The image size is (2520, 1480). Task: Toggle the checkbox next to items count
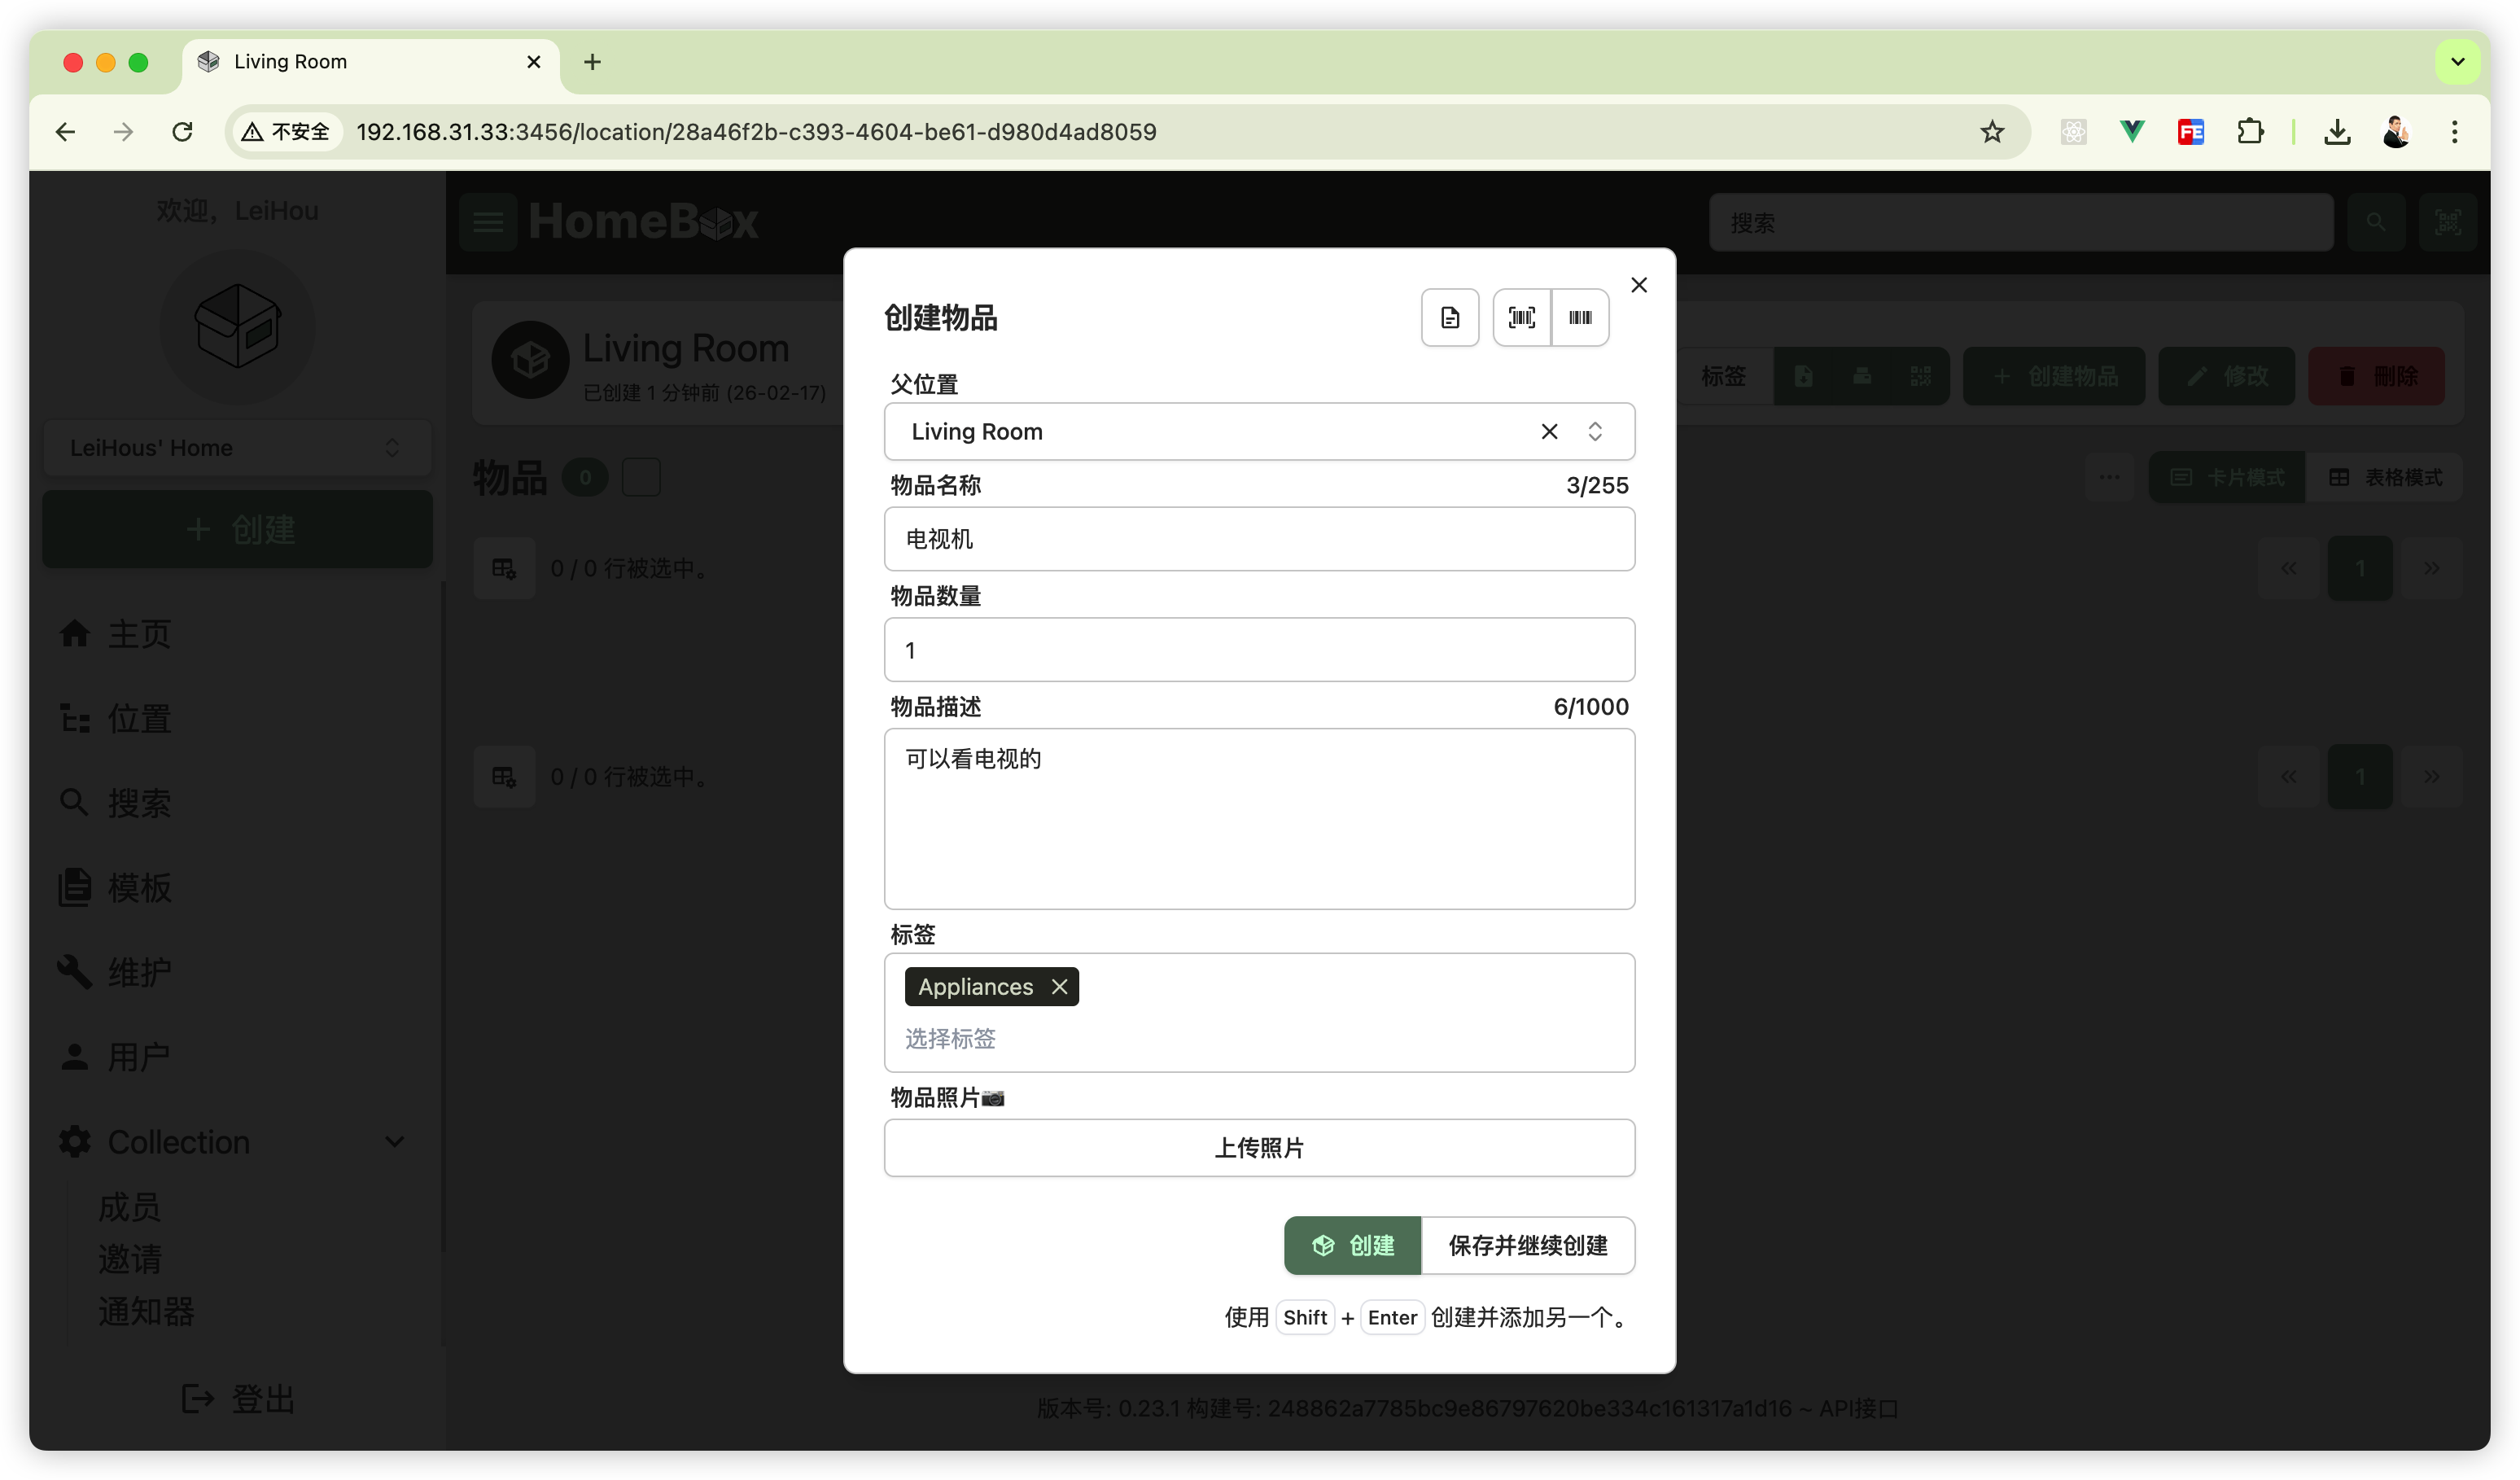pos(641,477)
